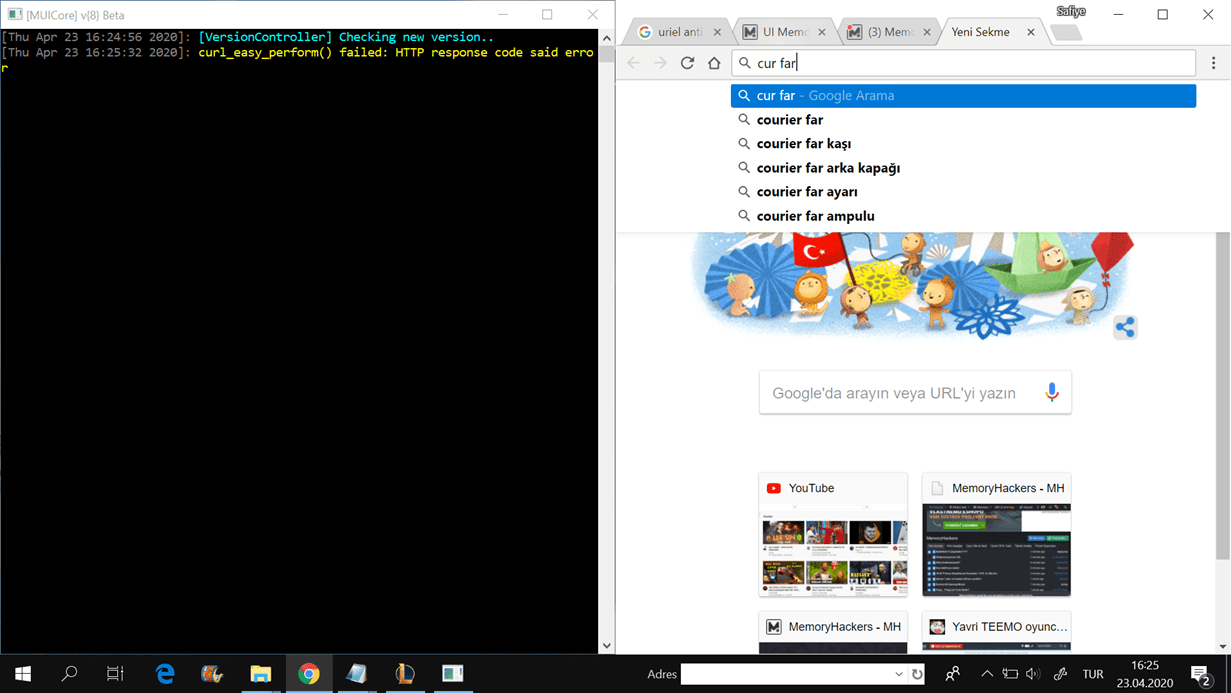Click the Adres toolbar refresh button
The image size is (1231, 693).
point(917,674)
